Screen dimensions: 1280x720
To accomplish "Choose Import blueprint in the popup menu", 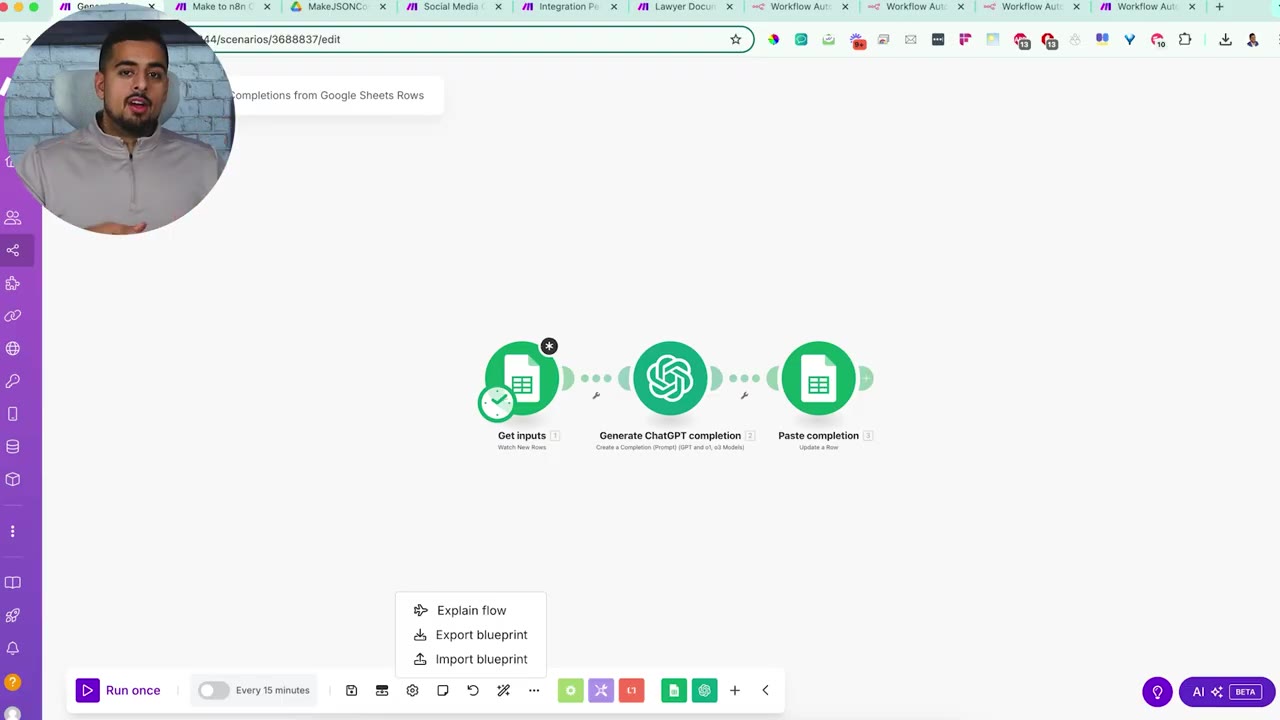I will (471, 659).
